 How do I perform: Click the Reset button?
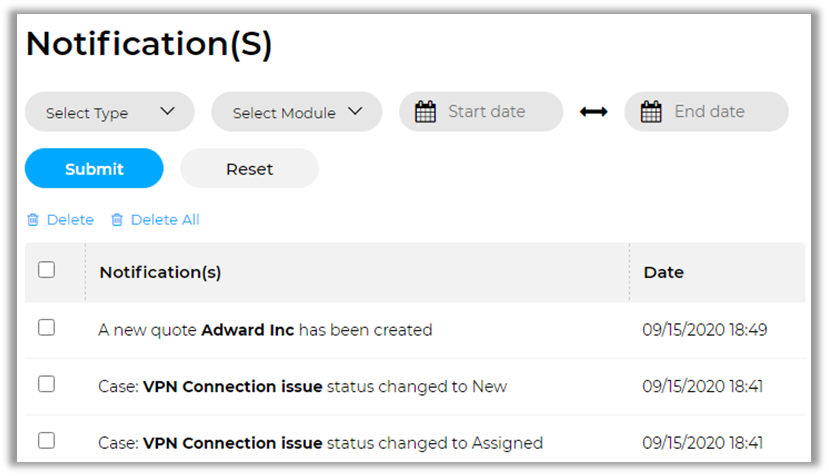[249, 169]
